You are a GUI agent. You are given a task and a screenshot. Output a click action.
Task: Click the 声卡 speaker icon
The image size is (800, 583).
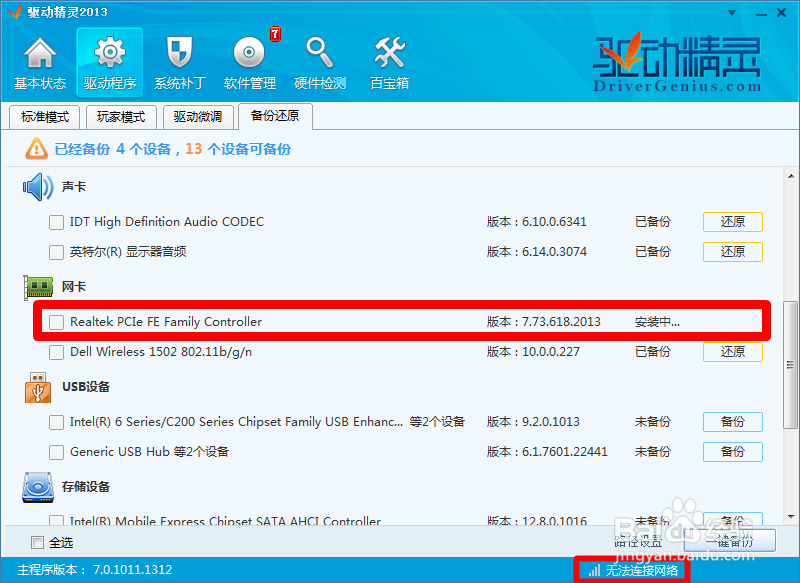point(38,187)
